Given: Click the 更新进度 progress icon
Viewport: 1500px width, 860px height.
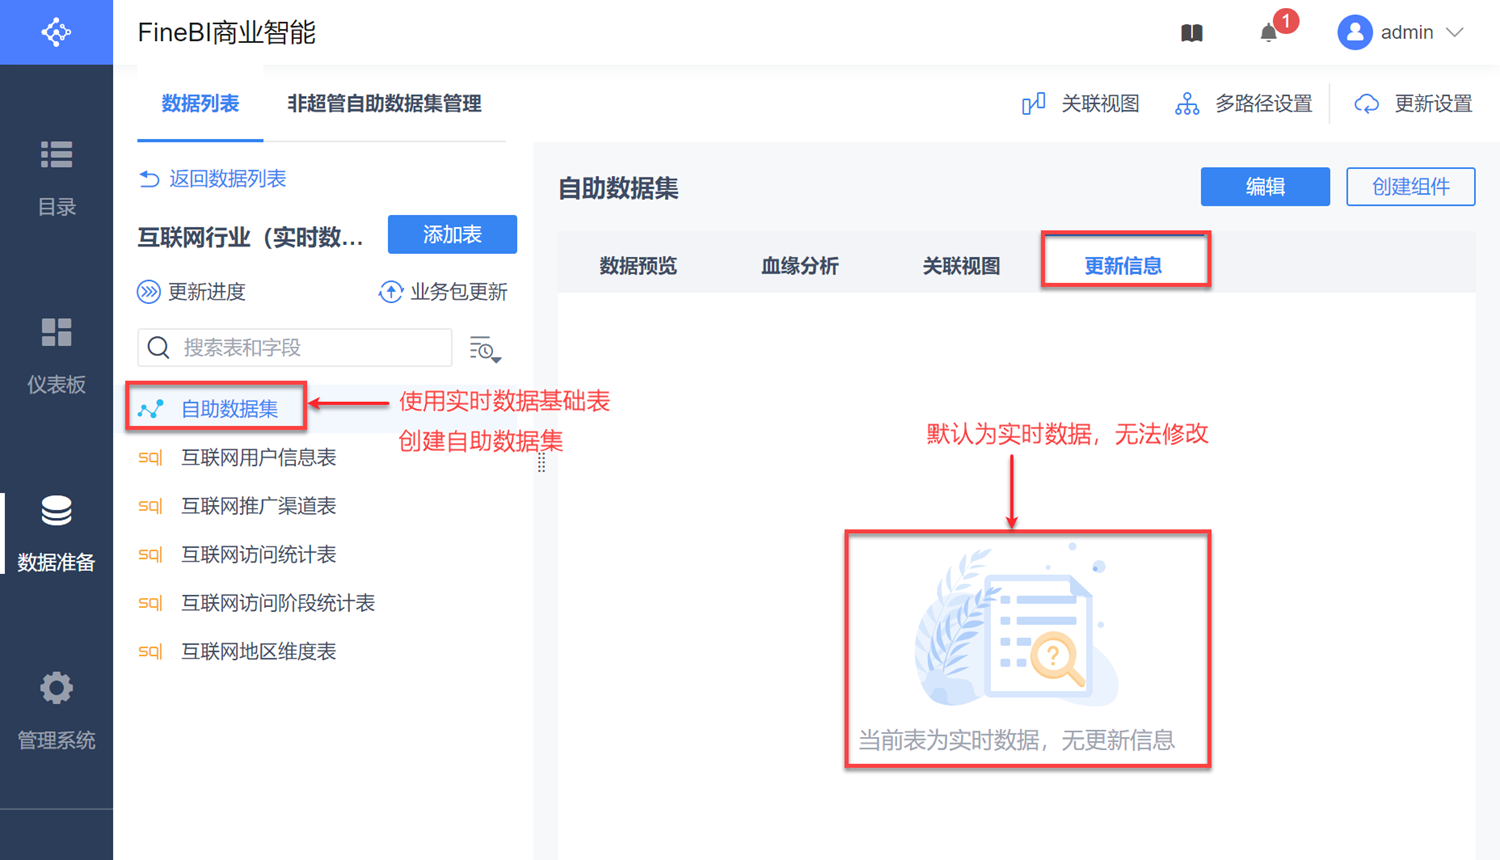Looking at the screenshot, I should 149,292.
